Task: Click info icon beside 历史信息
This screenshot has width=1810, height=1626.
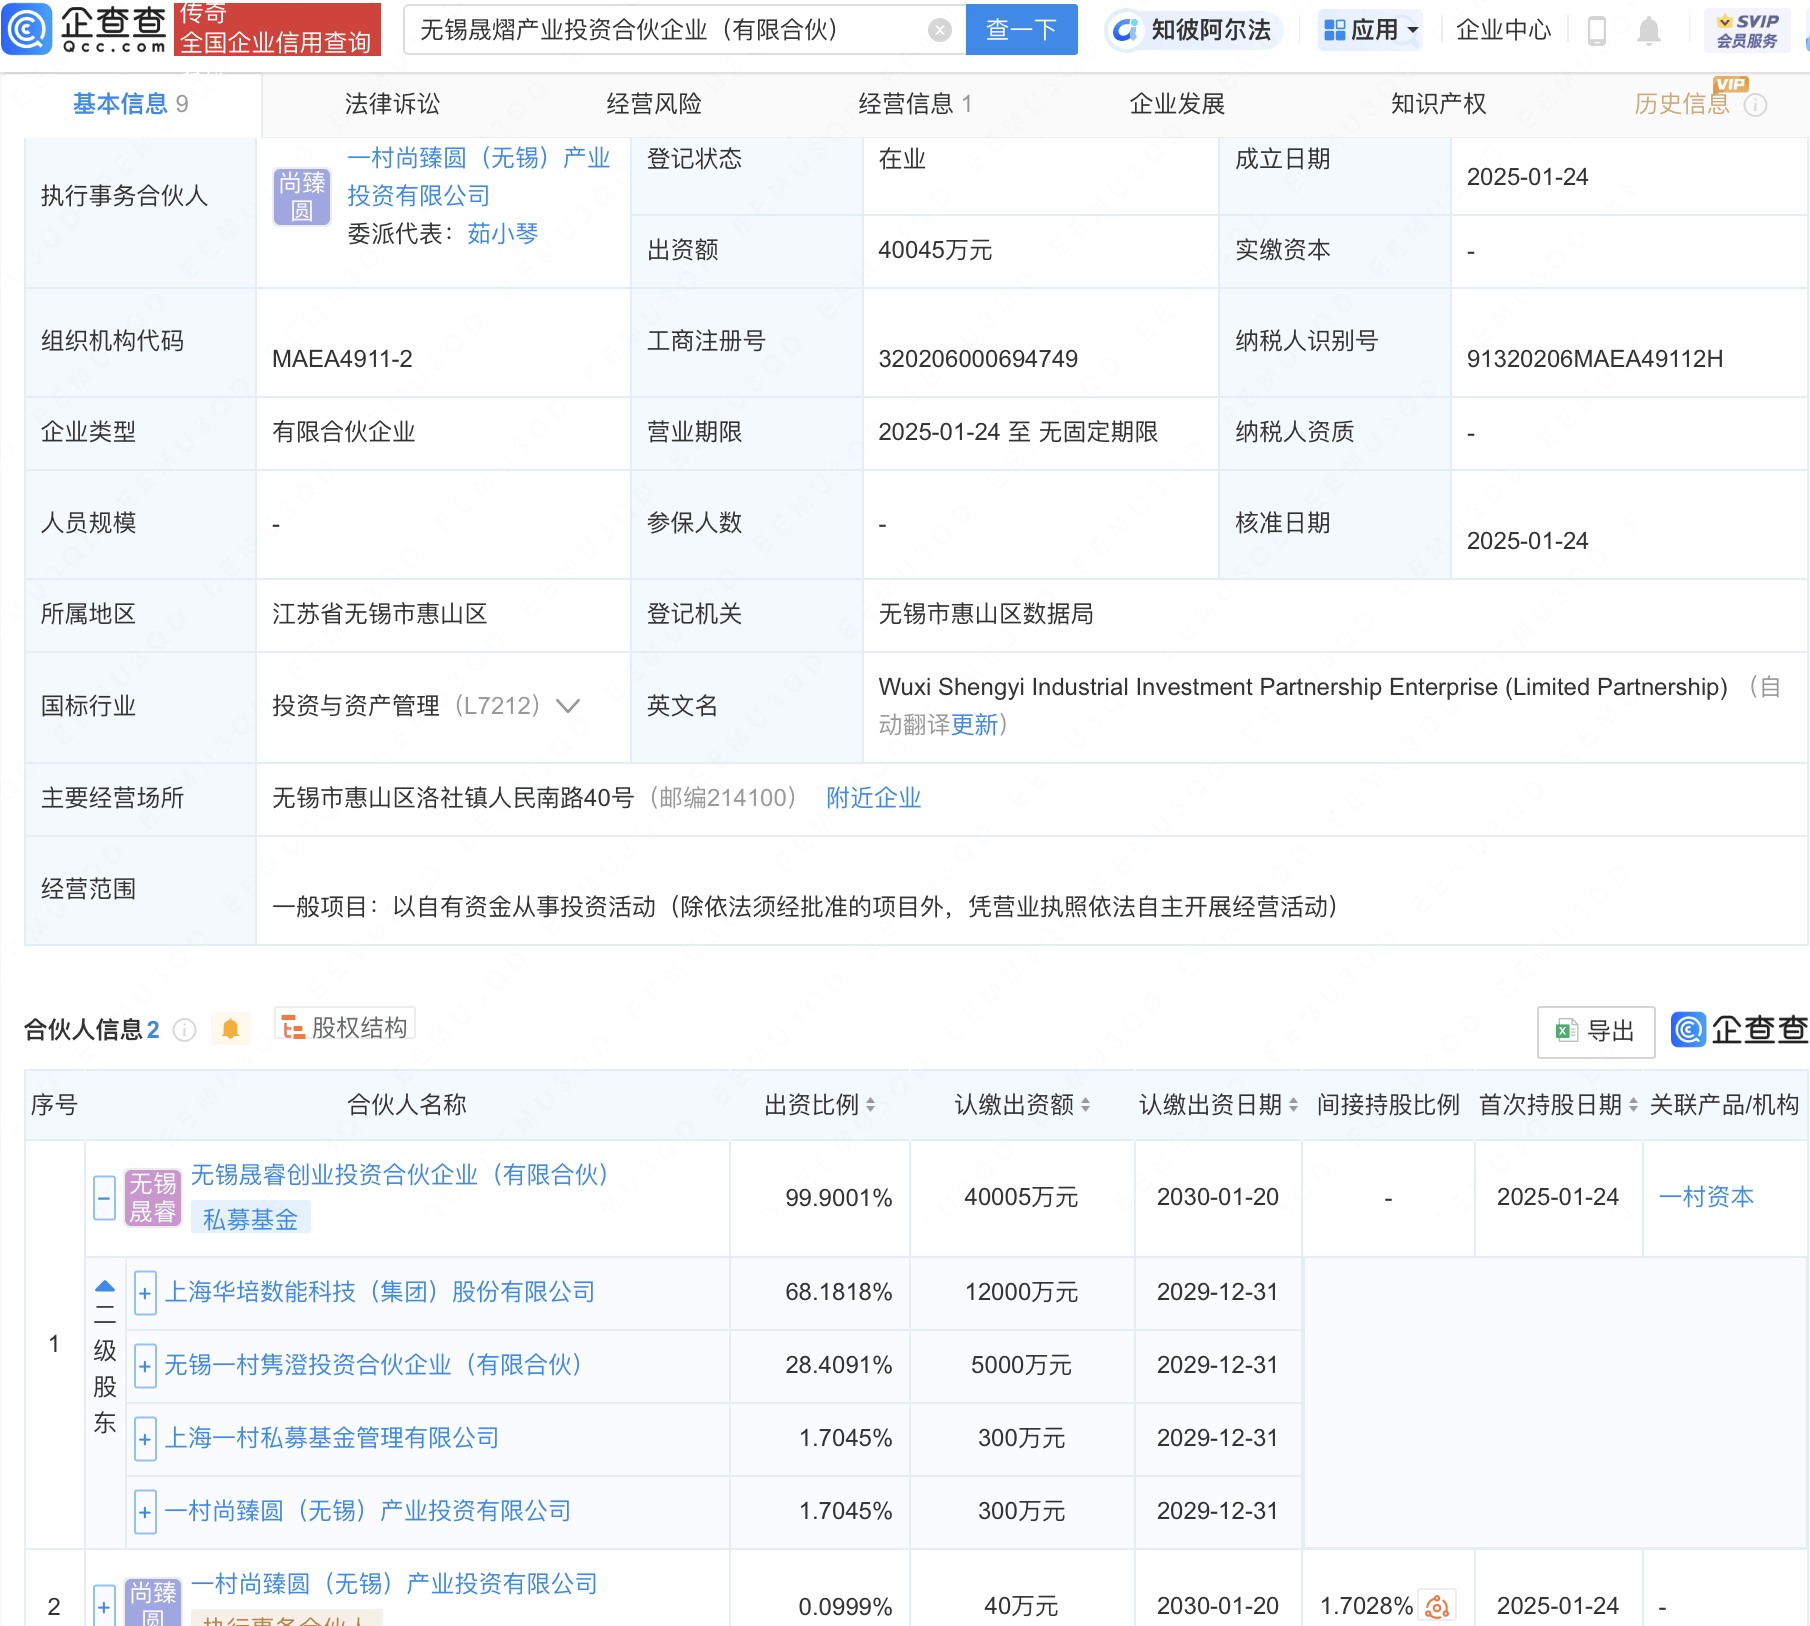Action: [1755, 105]
